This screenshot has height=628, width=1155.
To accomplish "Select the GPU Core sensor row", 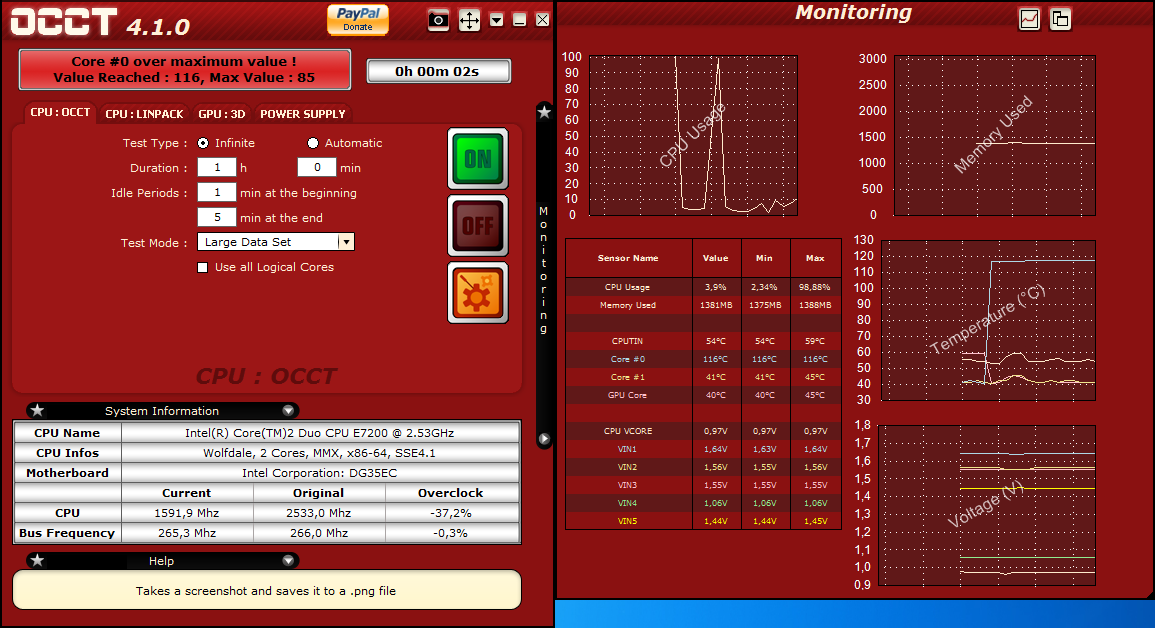I will click(x=703, y=395).
